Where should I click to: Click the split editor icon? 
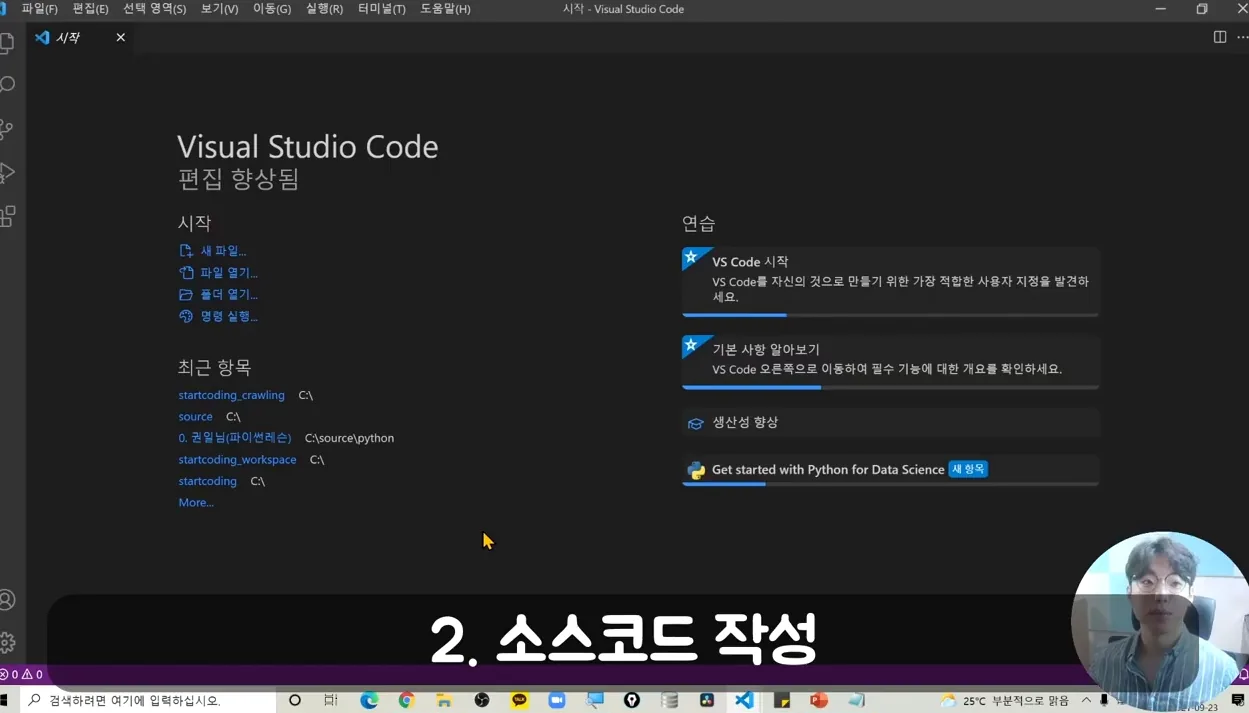[x=1220, y=37]
